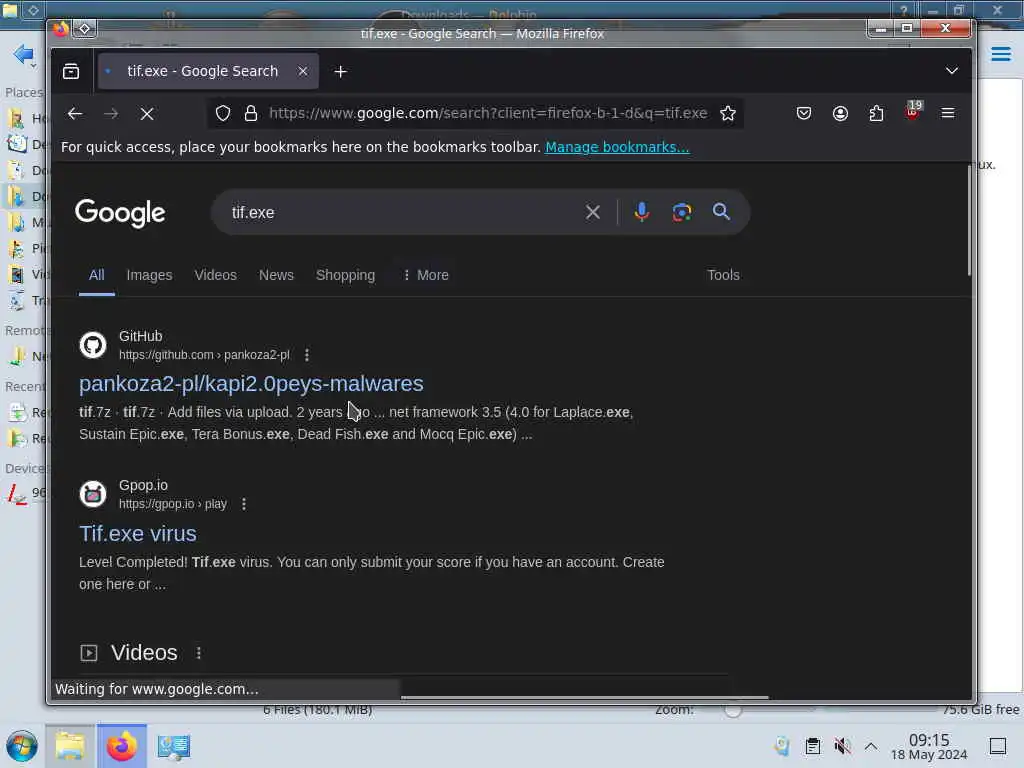Screen dimensions: 1024x768
Task: Click the https://gpop.io › play URL text
Action: coord(172,504)
